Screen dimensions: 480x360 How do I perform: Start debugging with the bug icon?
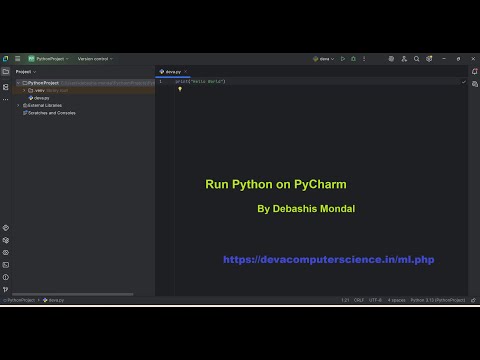coord(353,59)
